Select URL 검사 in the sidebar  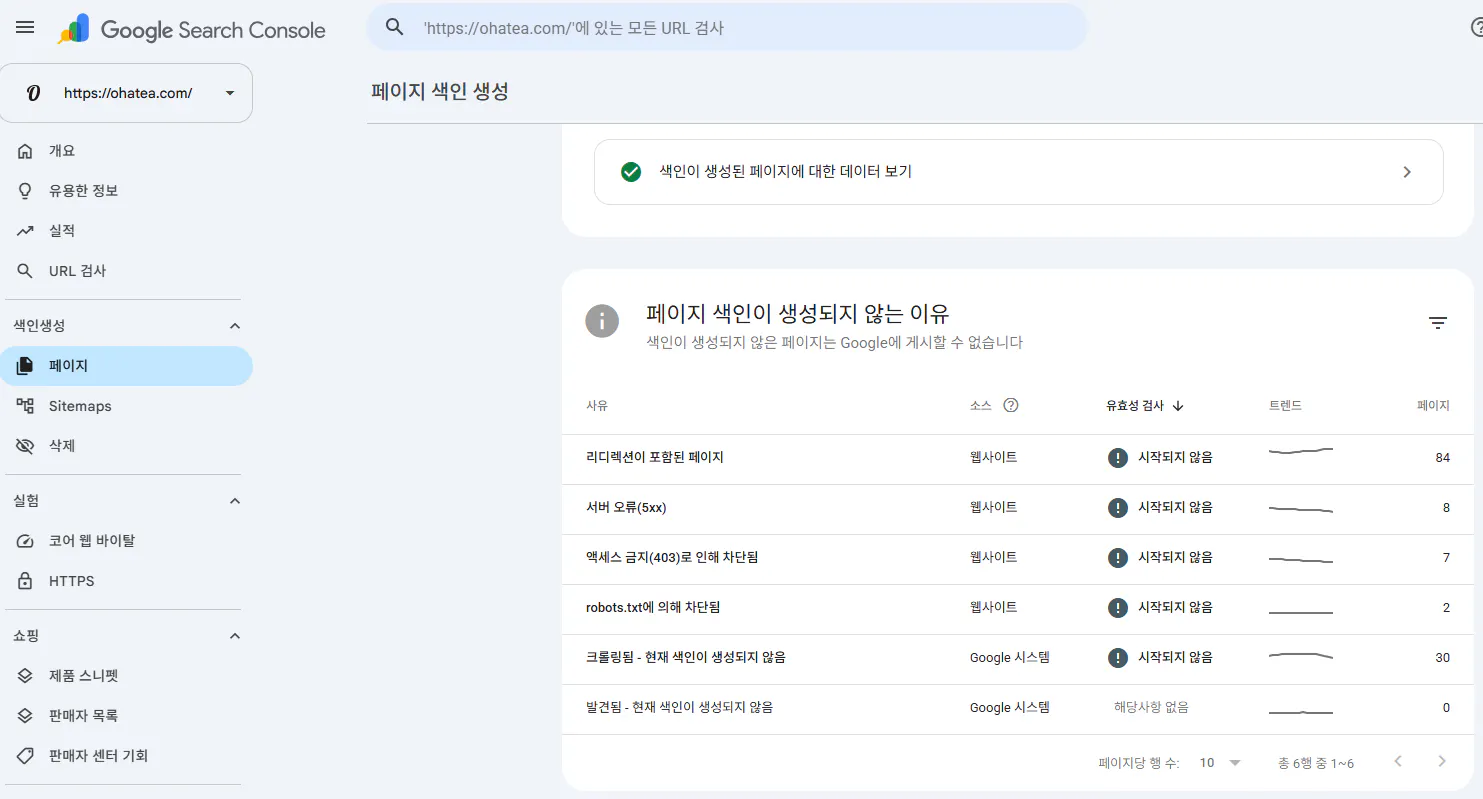click(126, 271)
